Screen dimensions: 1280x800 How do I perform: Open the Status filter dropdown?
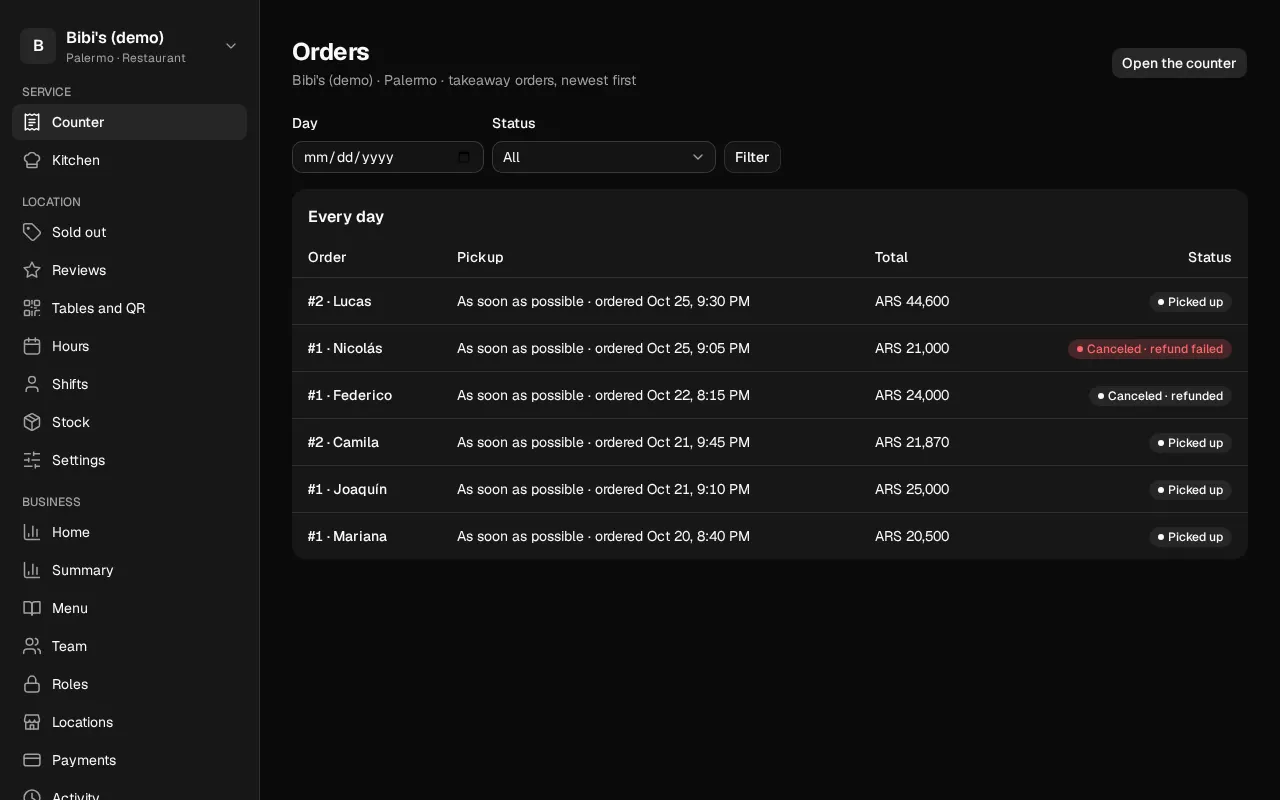coord(604,157)
